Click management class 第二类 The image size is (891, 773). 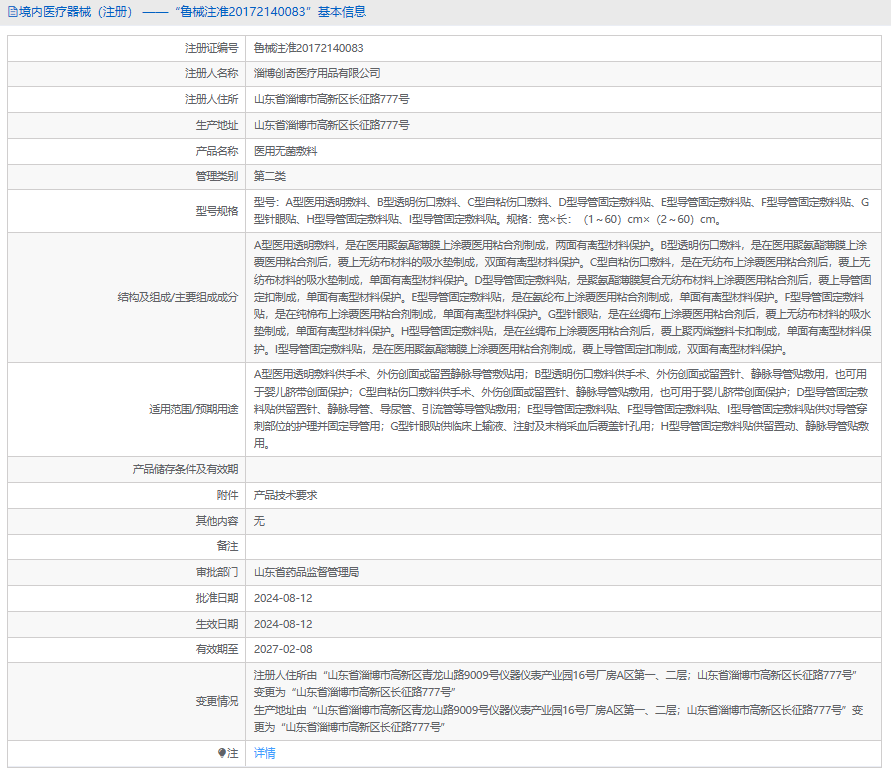coord(269,176)
